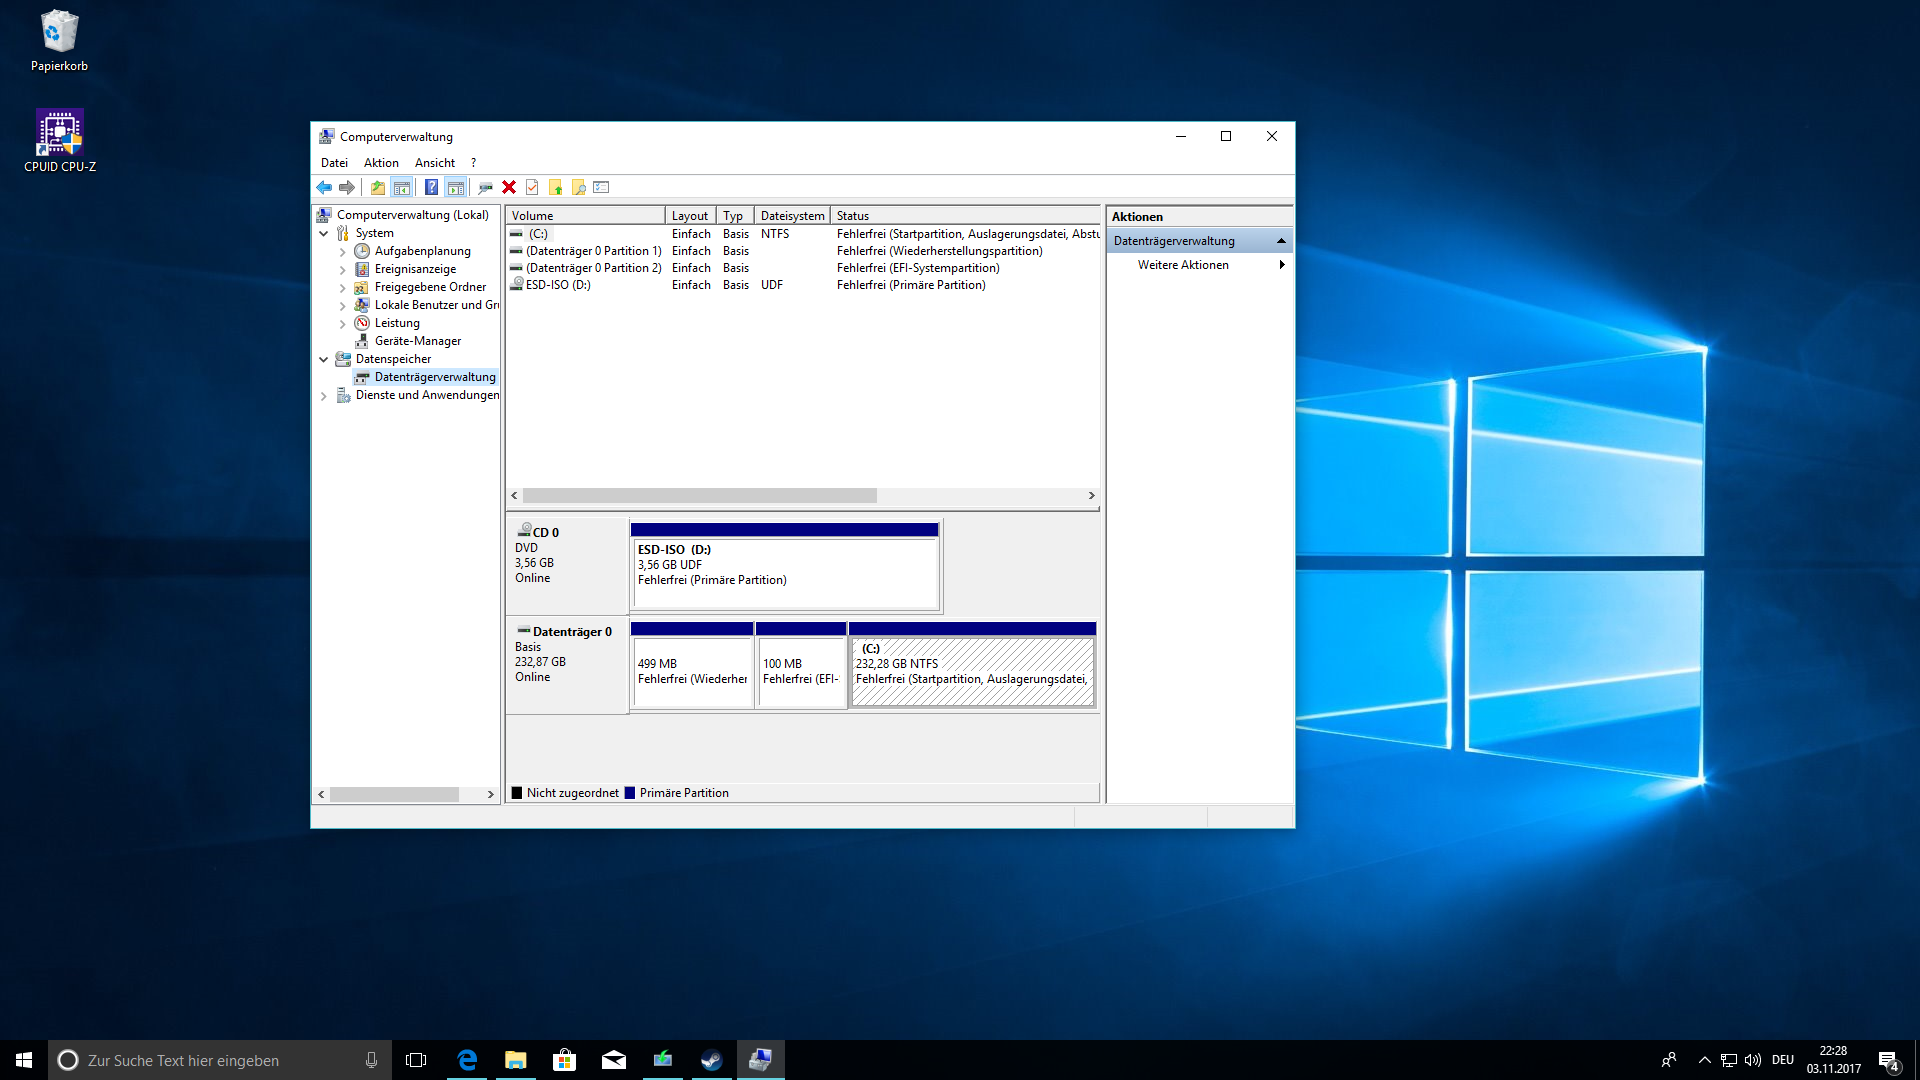Click the folder with magnifier toolbar icon
Screen dimensions: 1920x1080
[x=578, y=187]
